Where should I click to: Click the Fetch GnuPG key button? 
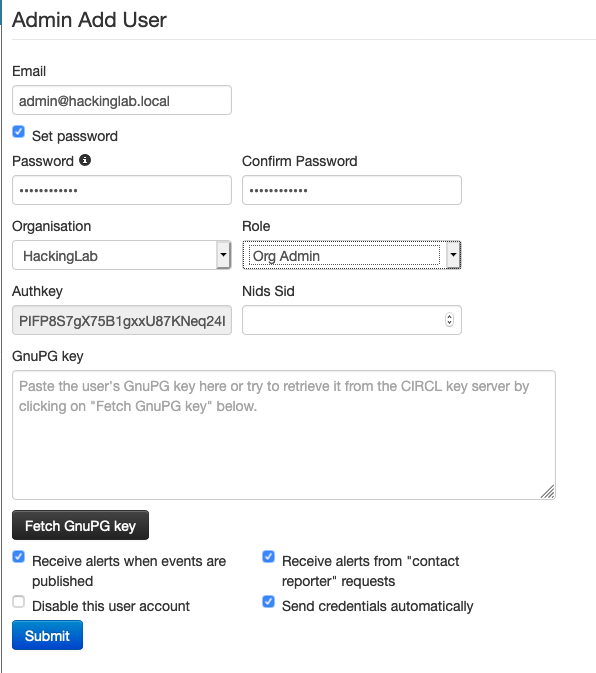coord(80,525)
